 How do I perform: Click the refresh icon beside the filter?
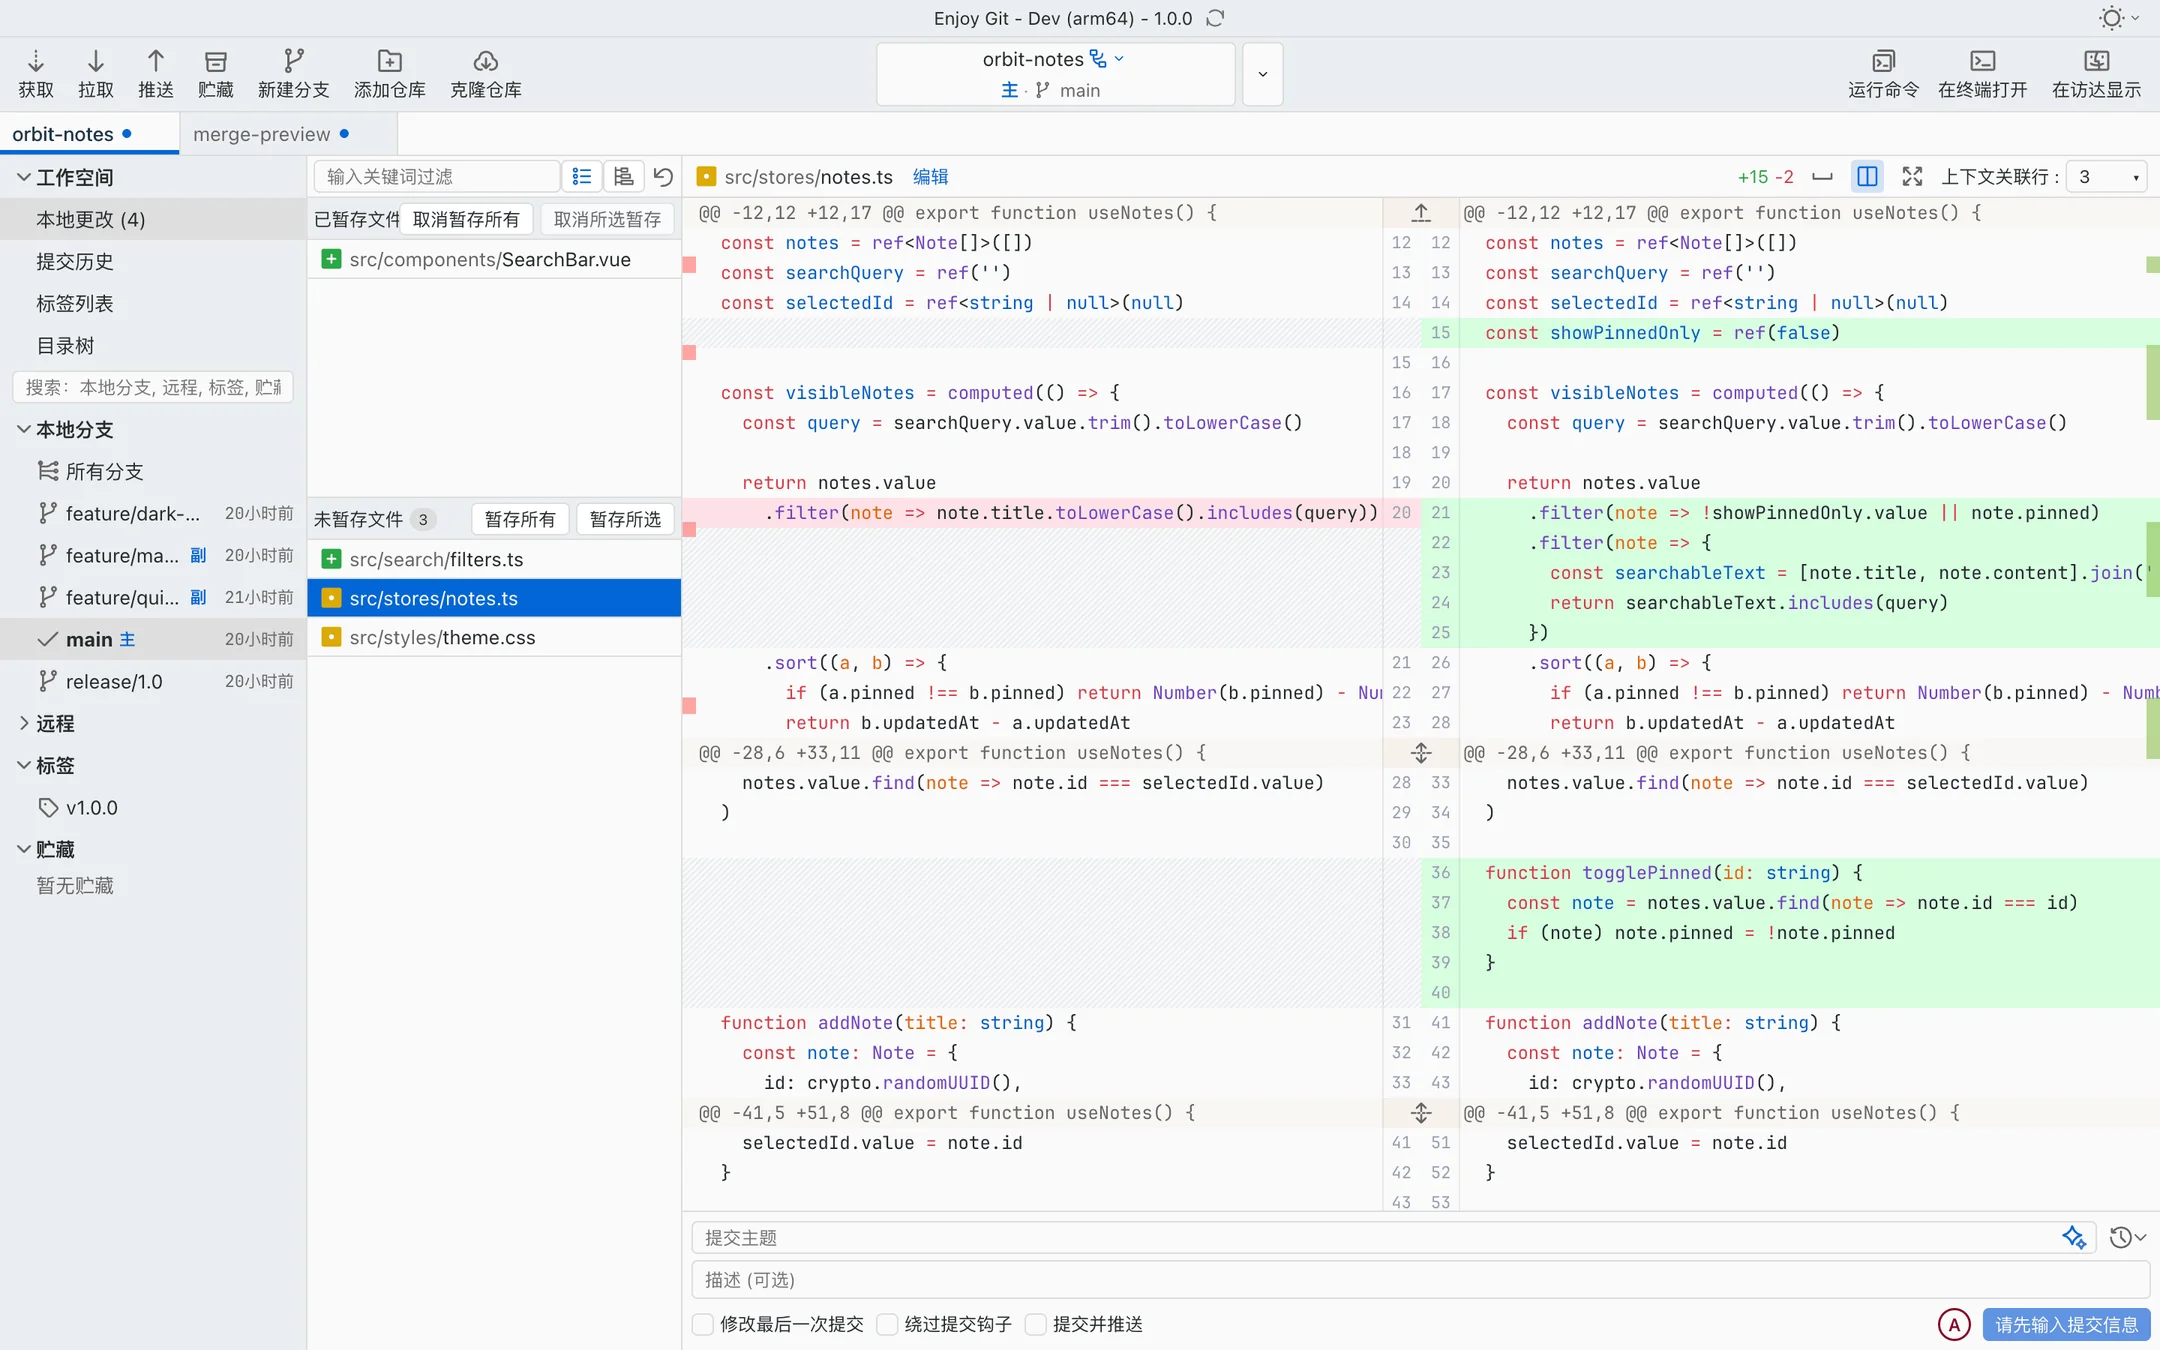click(x=663, y=176)
